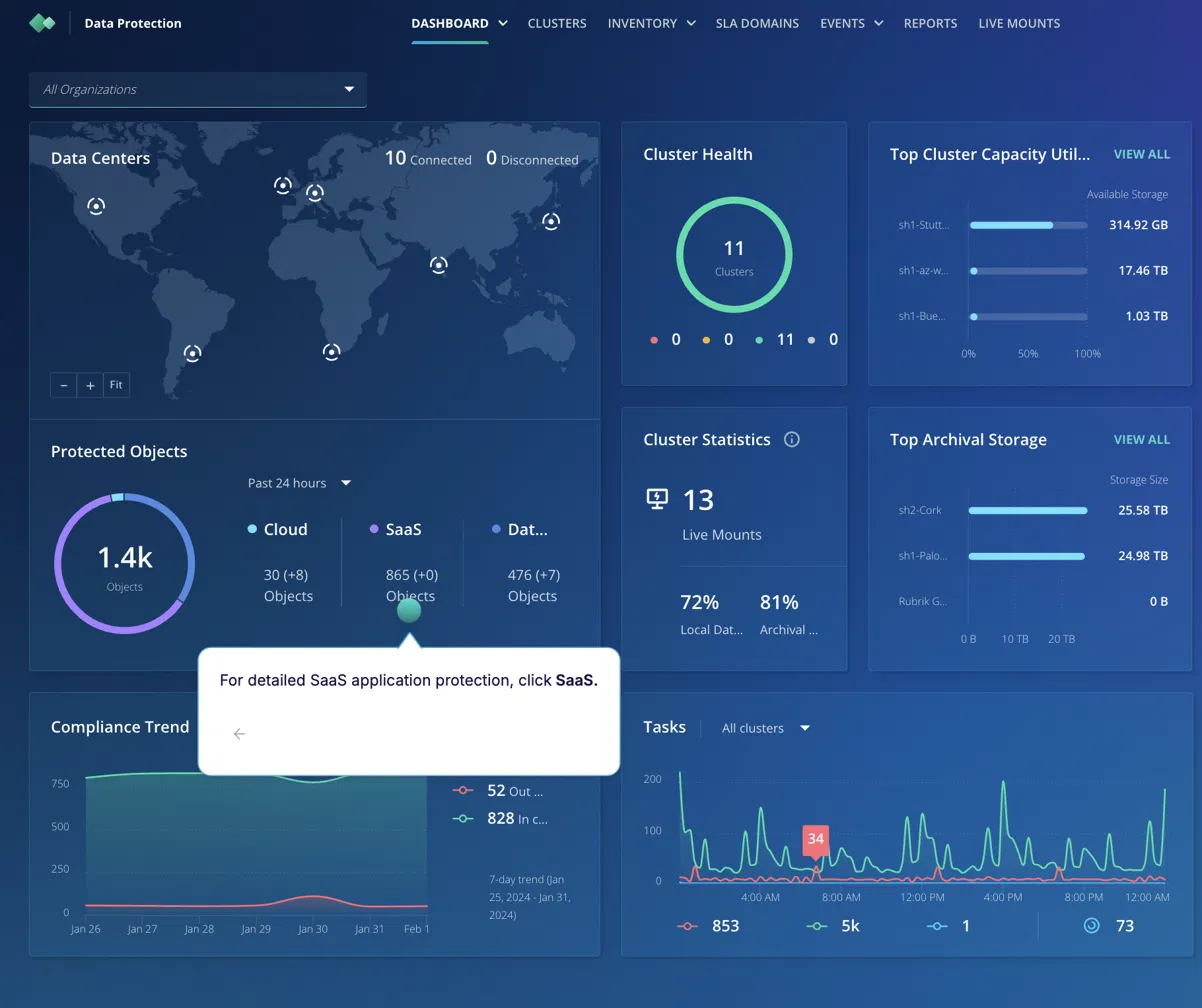This screenshot has height=1008, width=1202.
Task: Expand the Inventory menu chevron
Action: coord(690,23)
